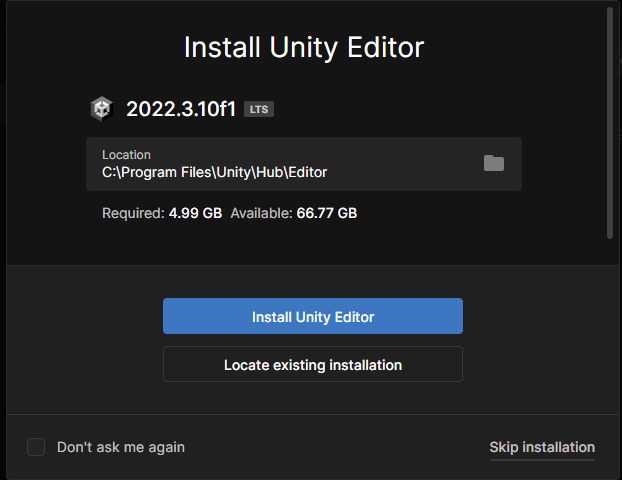Click the Location field label
Image resolution: width=622 pixels, height=480 pixels.
pyautogui.click(x=126, y=155)
